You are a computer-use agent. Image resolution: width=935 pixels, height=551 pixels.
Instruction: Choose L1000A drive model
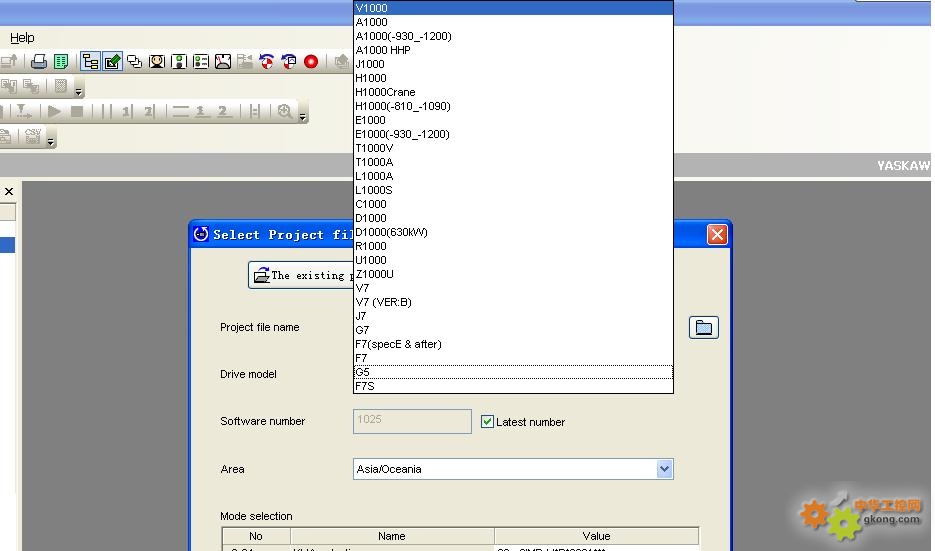[x=513, y=176]
